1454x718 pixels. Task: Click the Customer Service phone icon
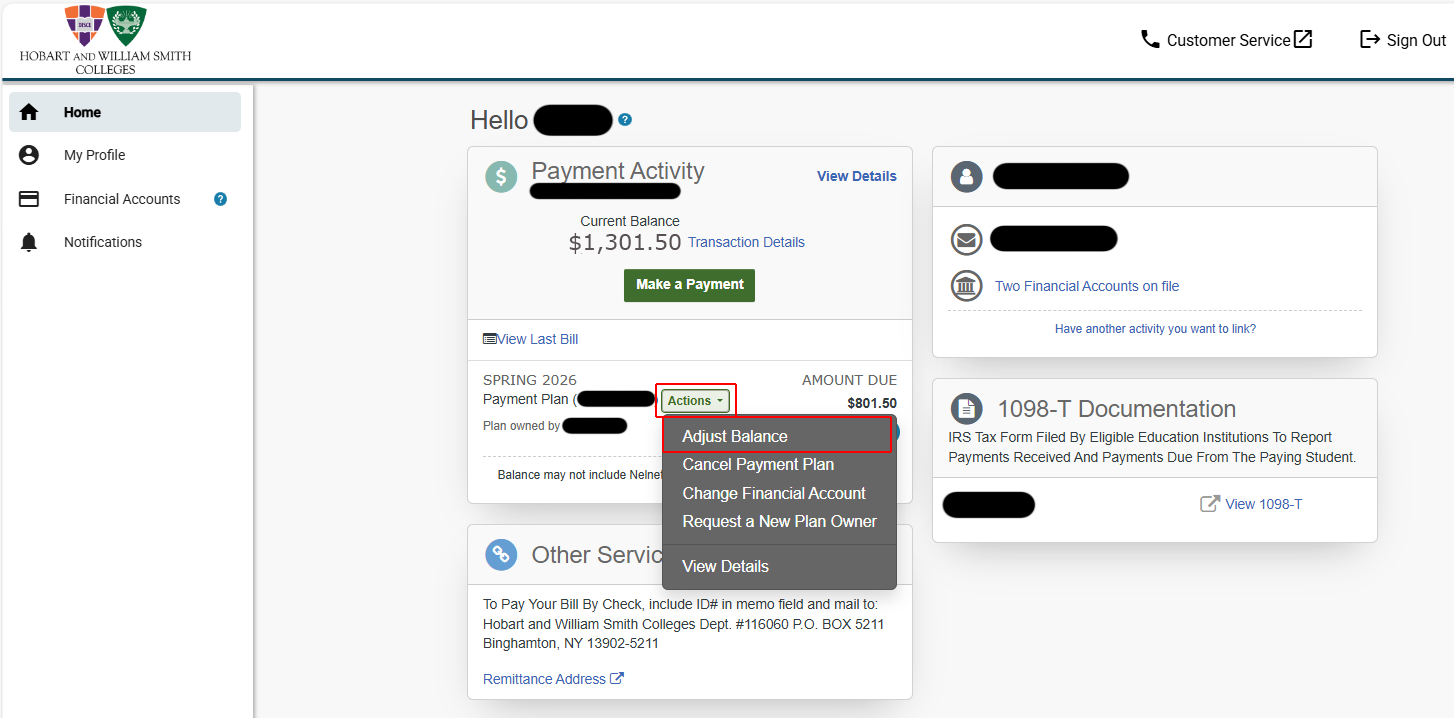tap(1150, 40)
